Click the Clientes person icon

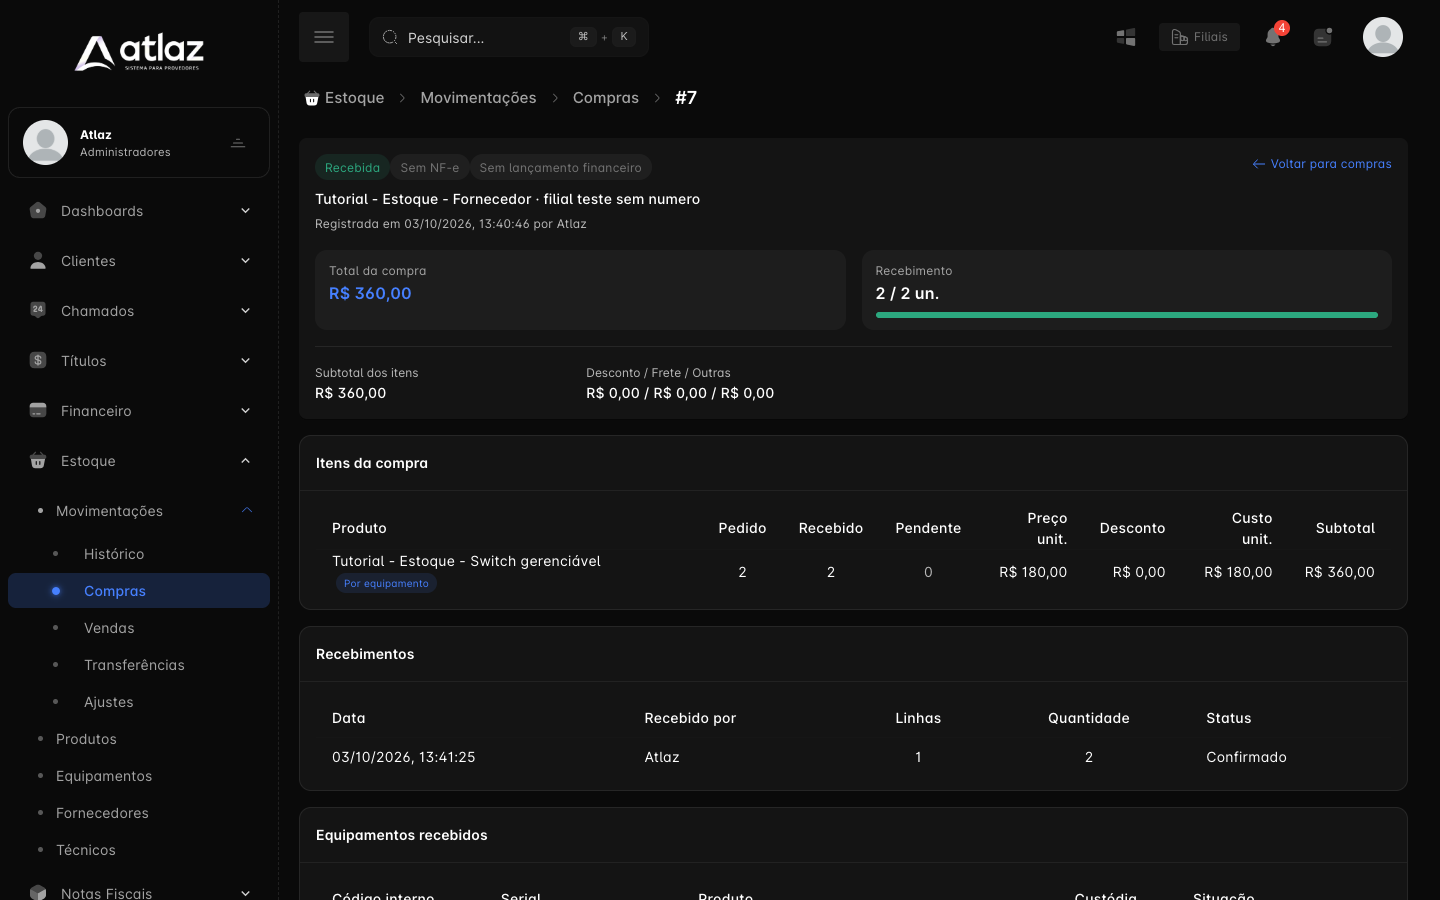point(38,261)
